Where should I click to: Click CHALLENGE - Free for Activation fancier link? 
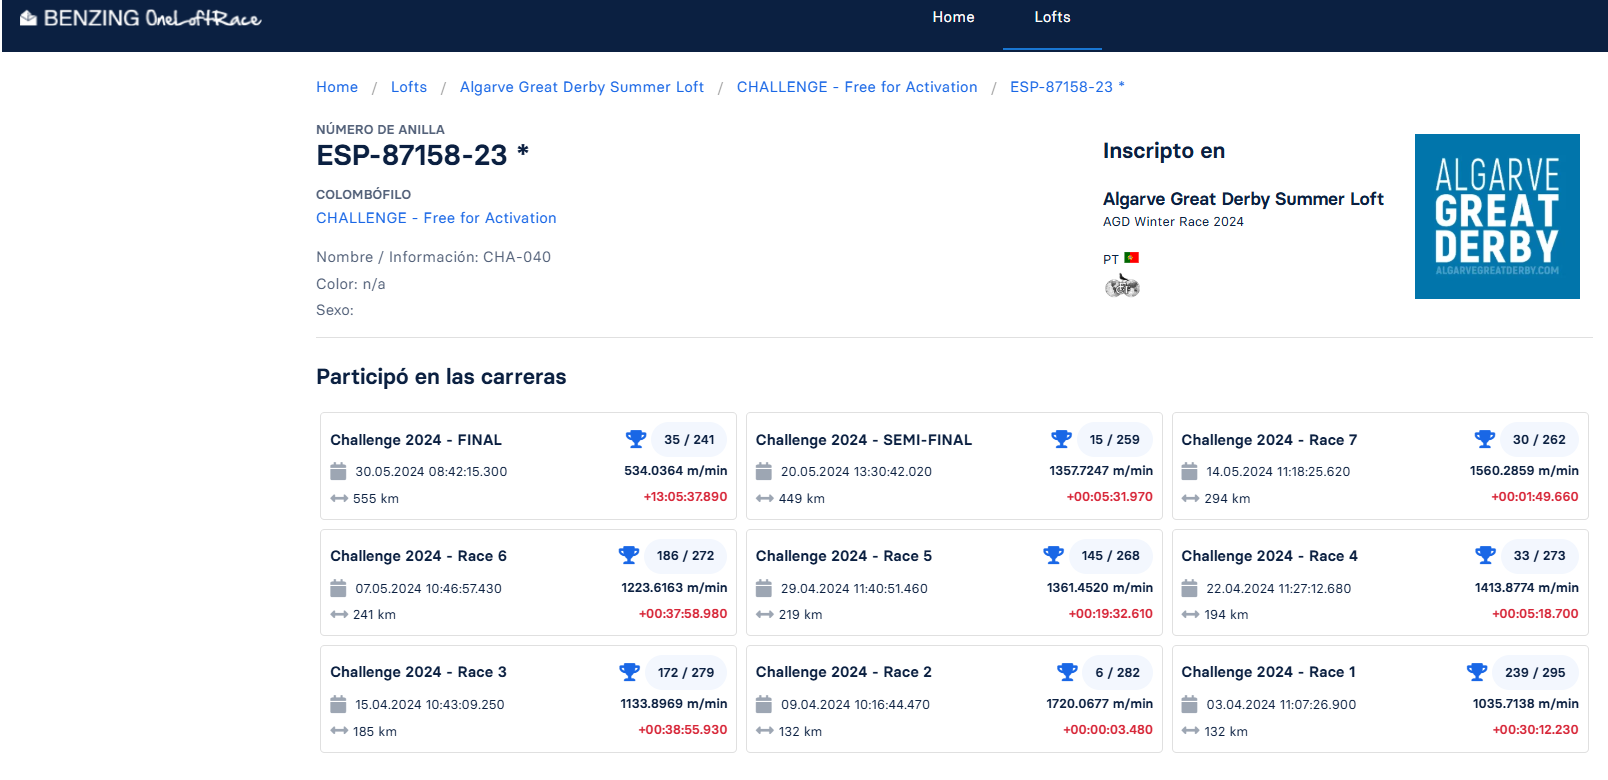point(436,218)
